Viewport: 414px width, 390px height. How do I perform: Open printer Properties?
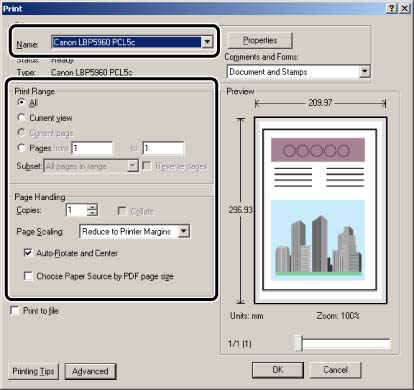pyautogui.click(x=260, y=40)
